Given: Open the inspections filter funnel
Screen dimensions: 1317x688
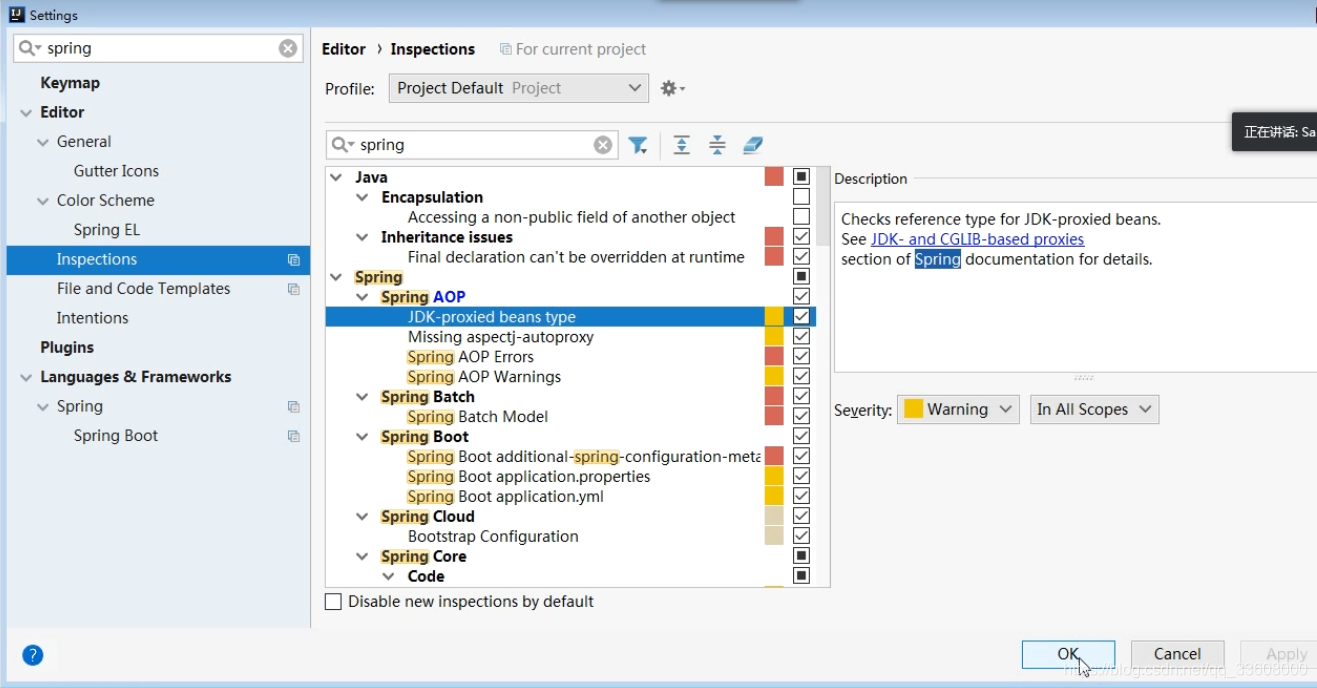Looking at the screenshot, I should 638,145.
